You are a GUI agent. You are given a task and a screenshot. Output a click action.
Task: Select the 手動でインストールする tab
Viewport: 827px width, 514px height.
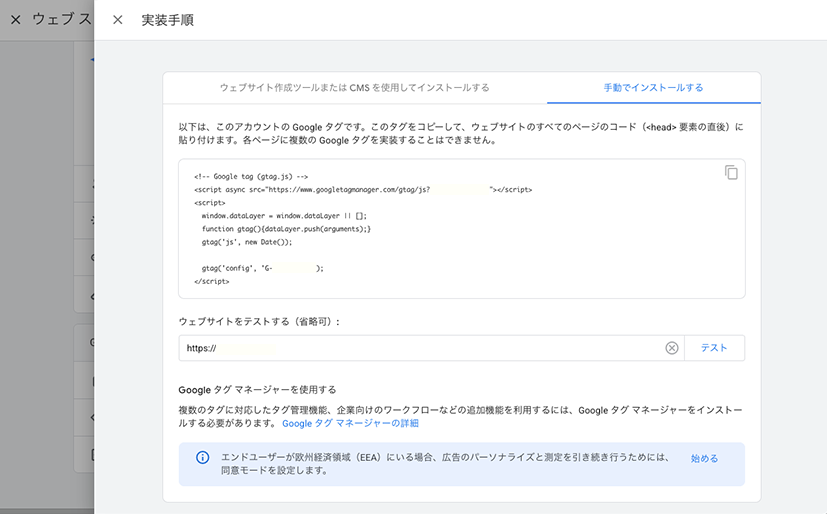653,88
